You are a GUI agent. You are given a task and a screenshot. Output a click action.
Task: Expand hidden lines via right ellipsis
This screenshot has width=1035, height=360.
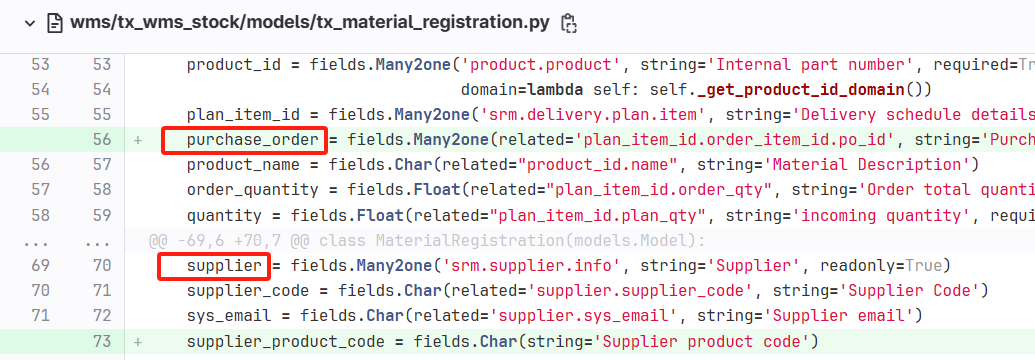coord(98,242)
